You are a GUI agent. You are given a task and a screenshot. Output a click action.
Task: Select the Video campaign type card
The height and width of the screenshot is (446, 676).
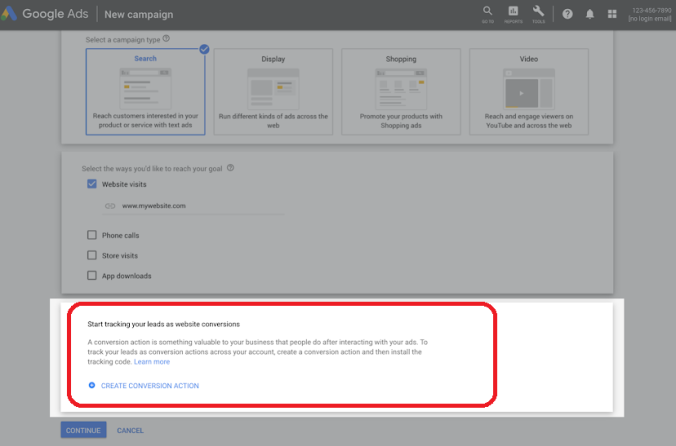529,91
